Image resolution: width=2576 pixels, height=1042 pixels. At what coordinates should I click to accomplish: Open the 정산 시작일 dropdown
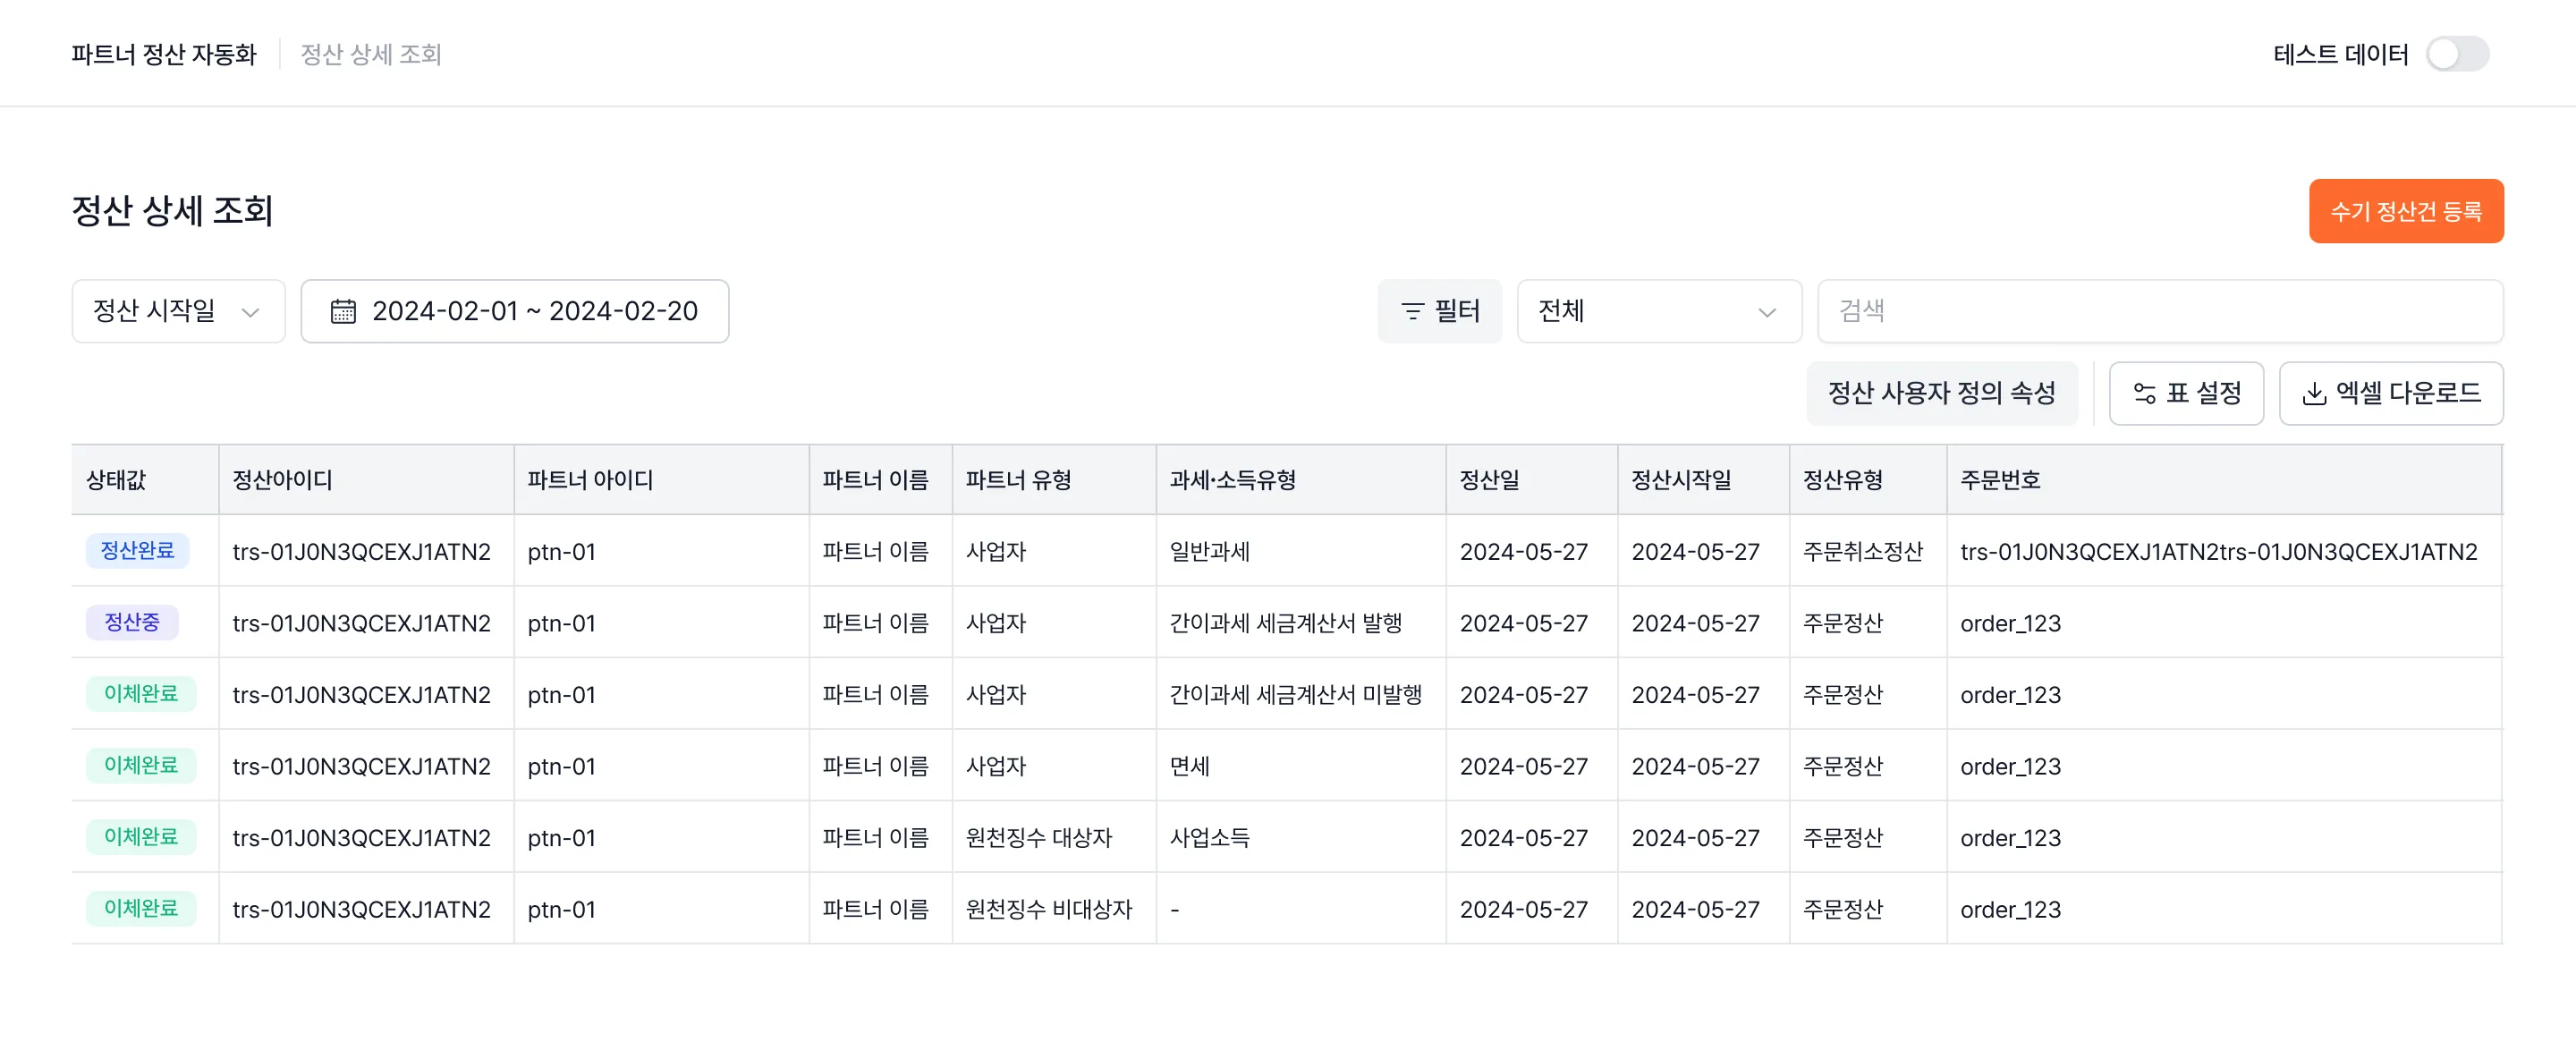click(x=177, y=311)
